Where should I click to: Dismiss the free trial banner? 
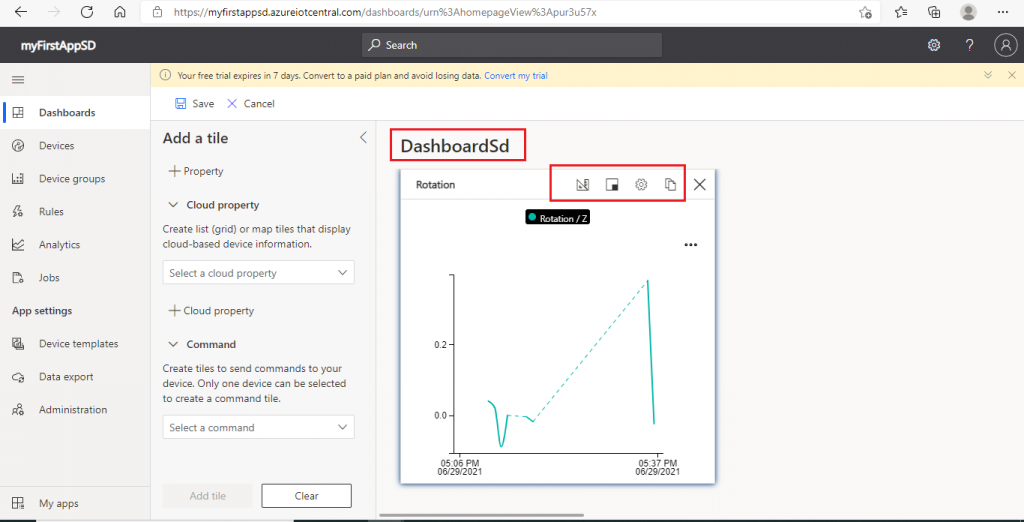pos(1012,75)
